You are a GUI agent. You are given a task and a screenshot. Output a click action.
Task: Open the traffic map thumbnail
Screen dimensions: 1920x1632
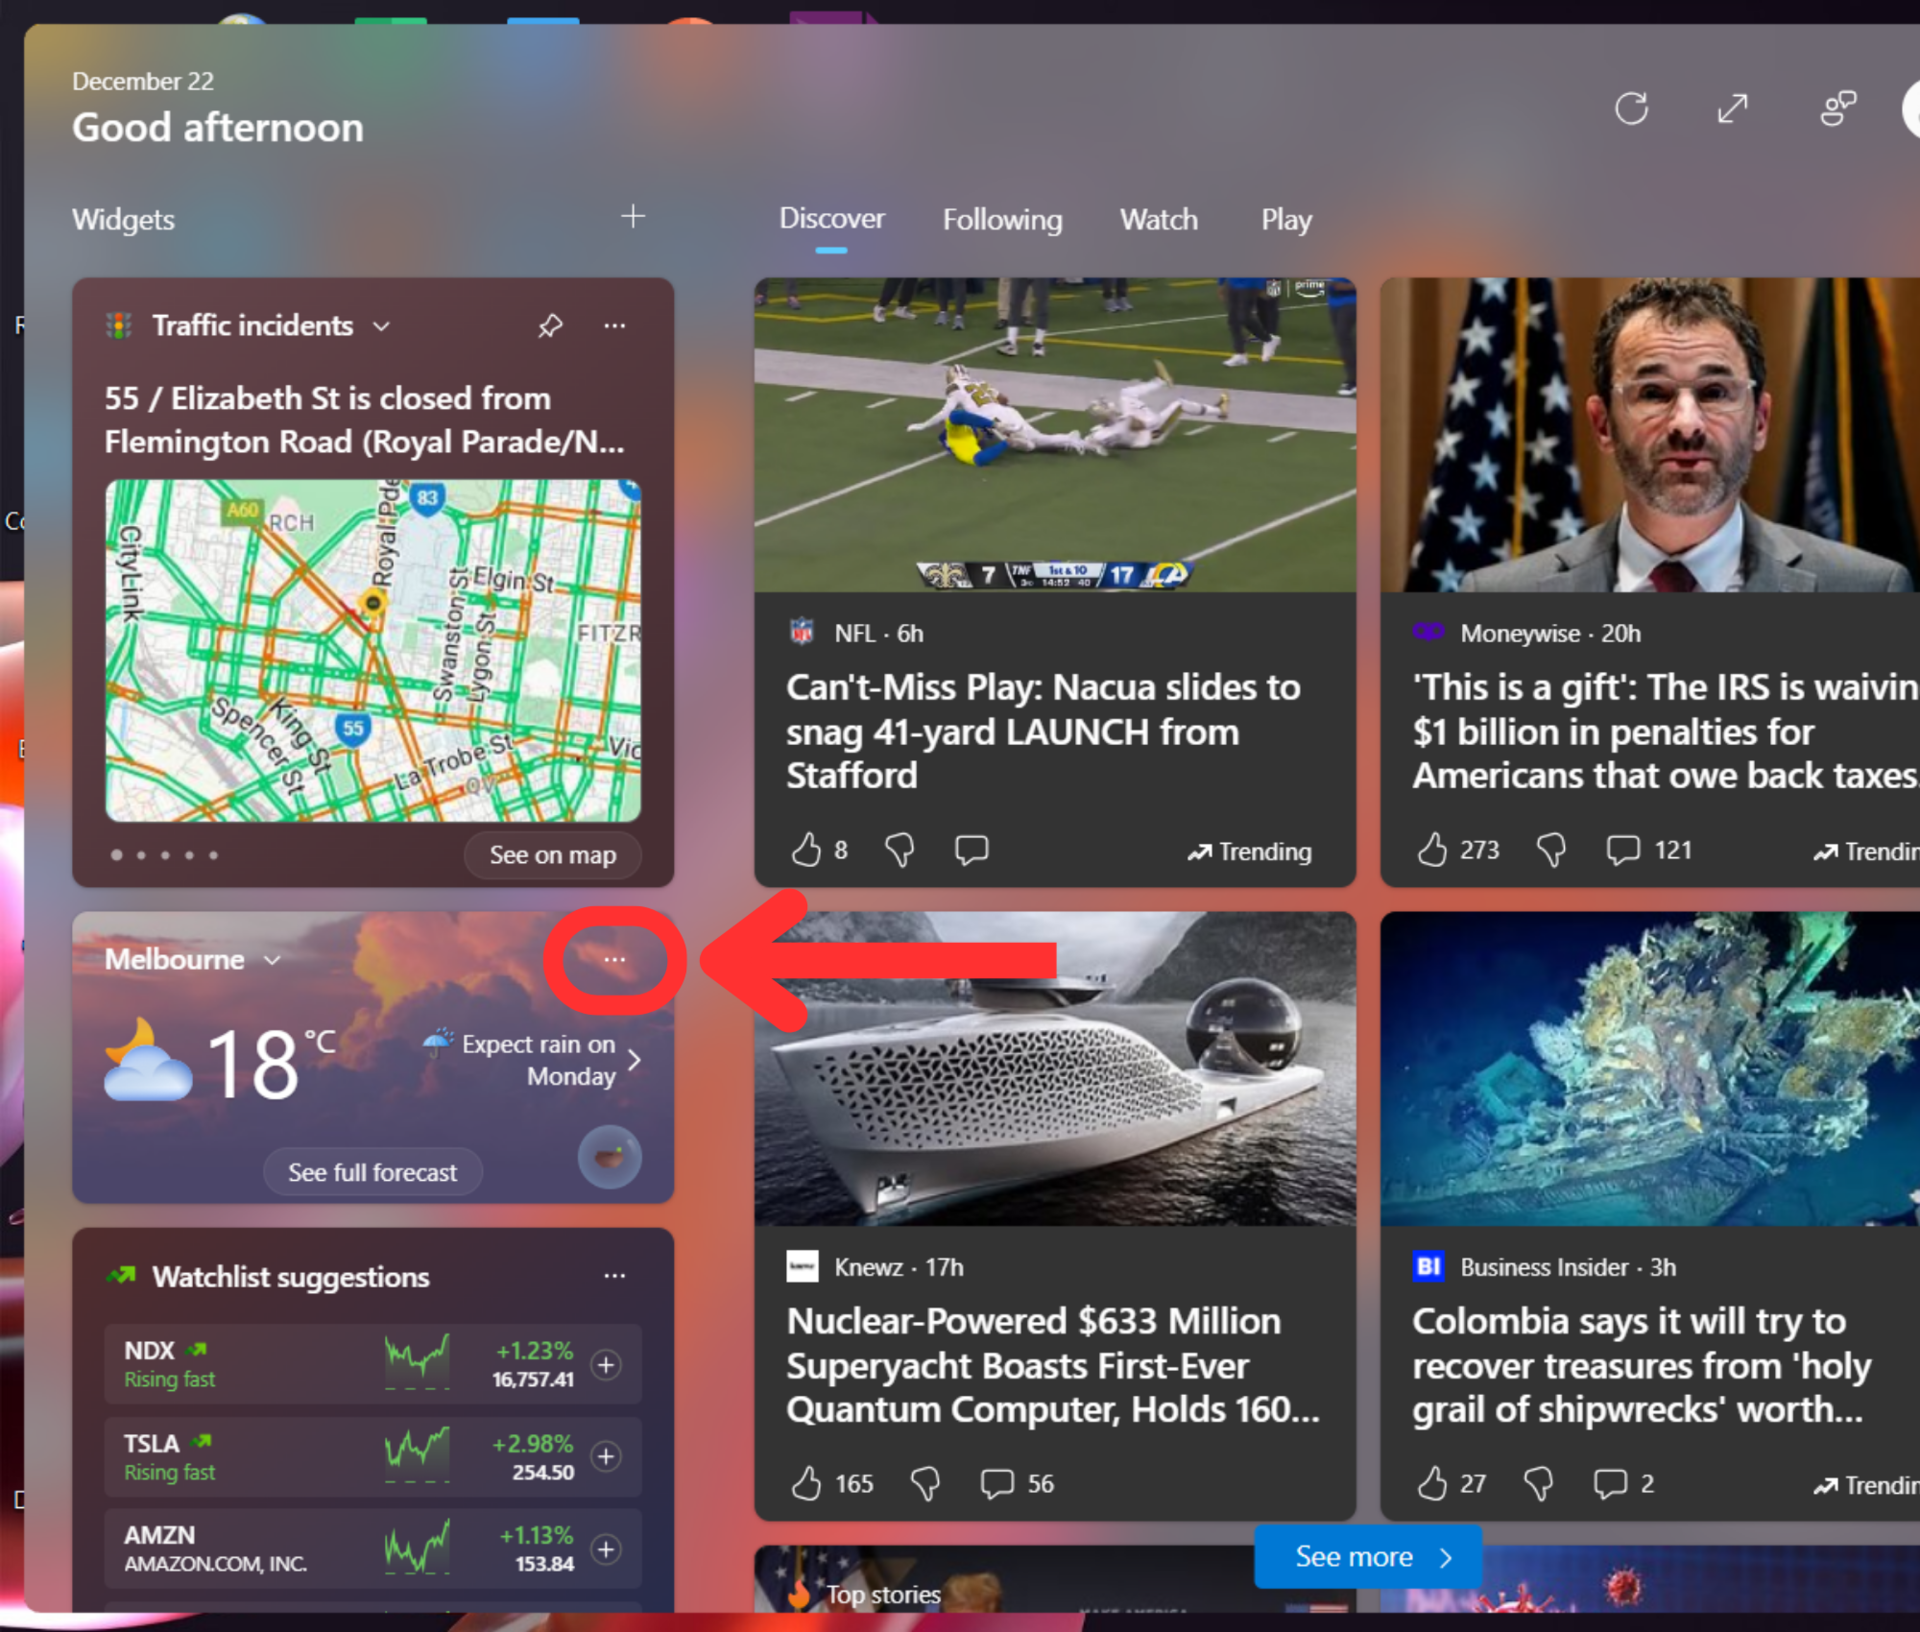(x=372, y=650)
